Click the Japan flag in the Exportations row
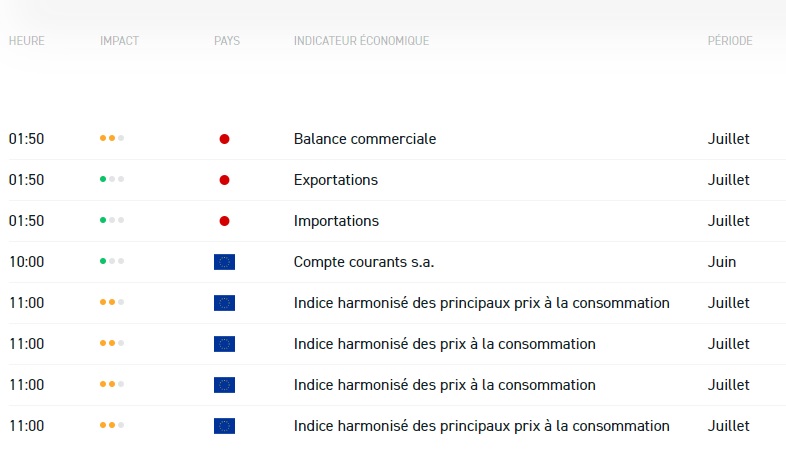The height and width of the screenshot is (457, 786). [x=224, y=180]
